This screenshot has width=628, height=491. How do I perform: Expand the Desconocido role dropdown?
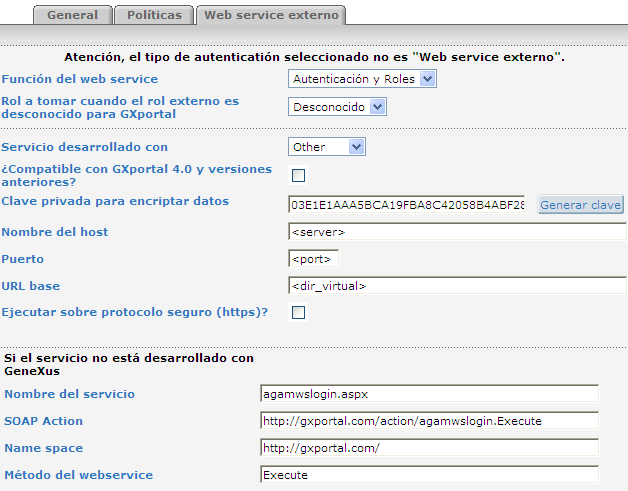tap(337, 107)
